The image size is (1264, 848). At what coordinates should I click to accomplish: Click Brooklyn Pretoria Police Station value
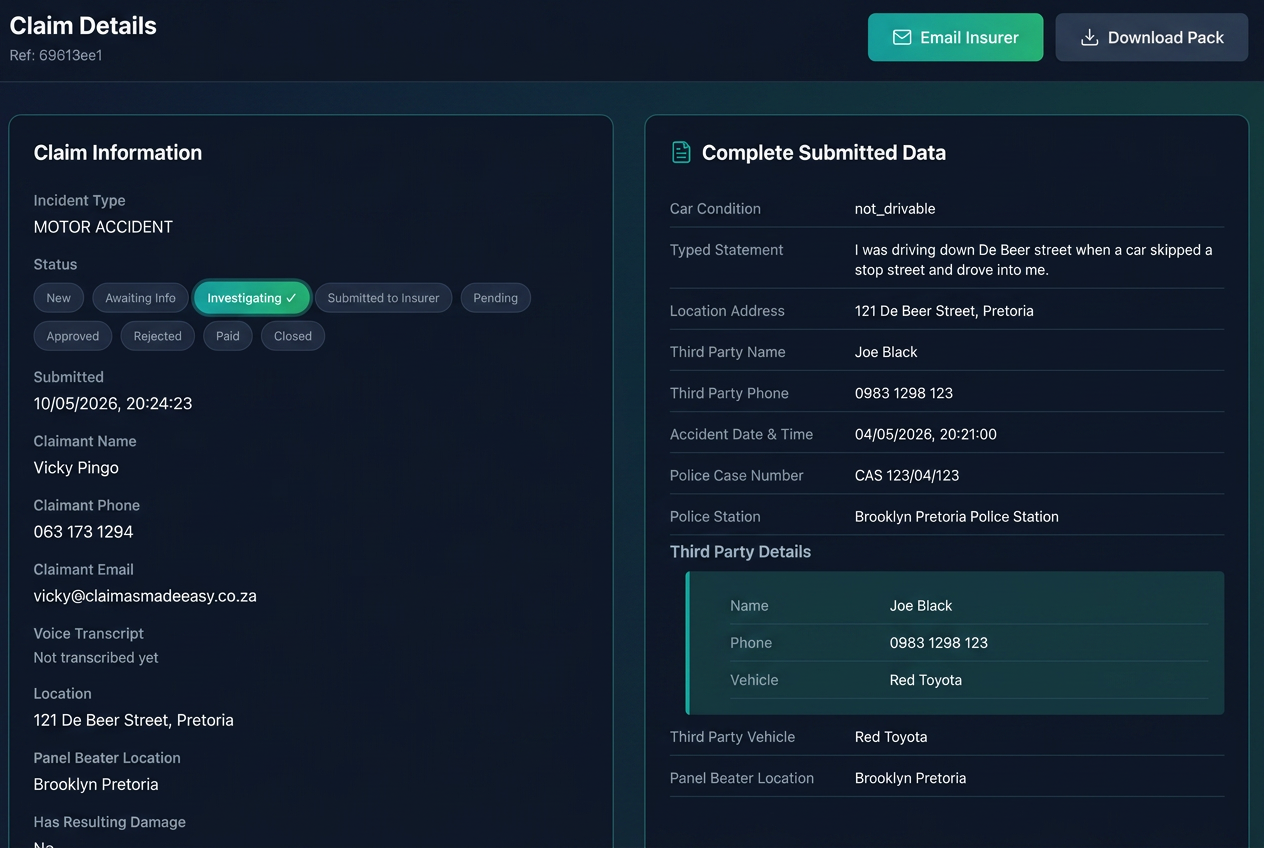[x=957, y=517]
